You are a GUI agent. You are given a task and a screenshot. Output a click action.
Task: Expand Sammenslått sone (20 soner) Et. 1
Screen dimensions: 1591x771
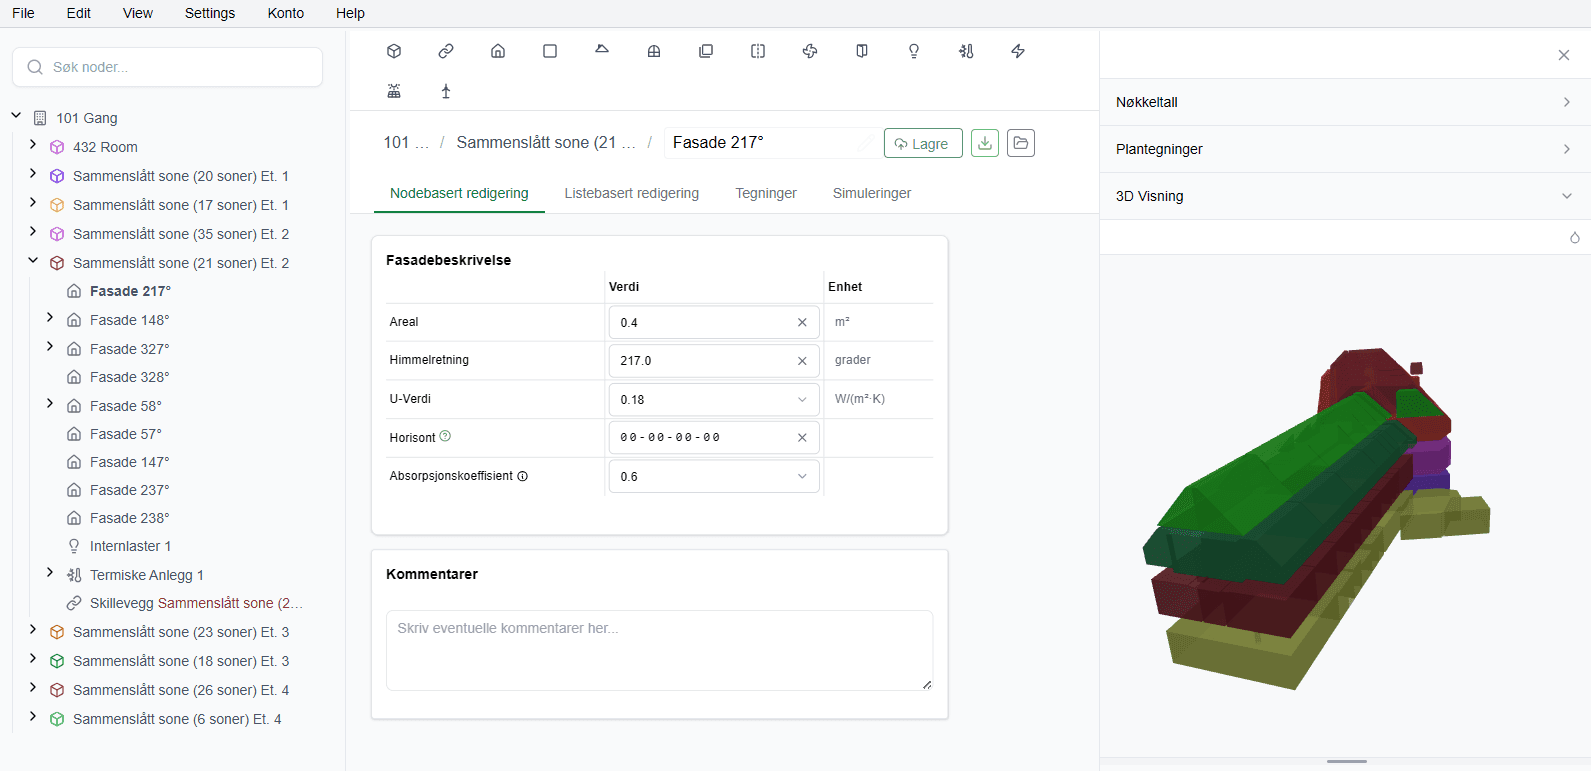point(33,174)
